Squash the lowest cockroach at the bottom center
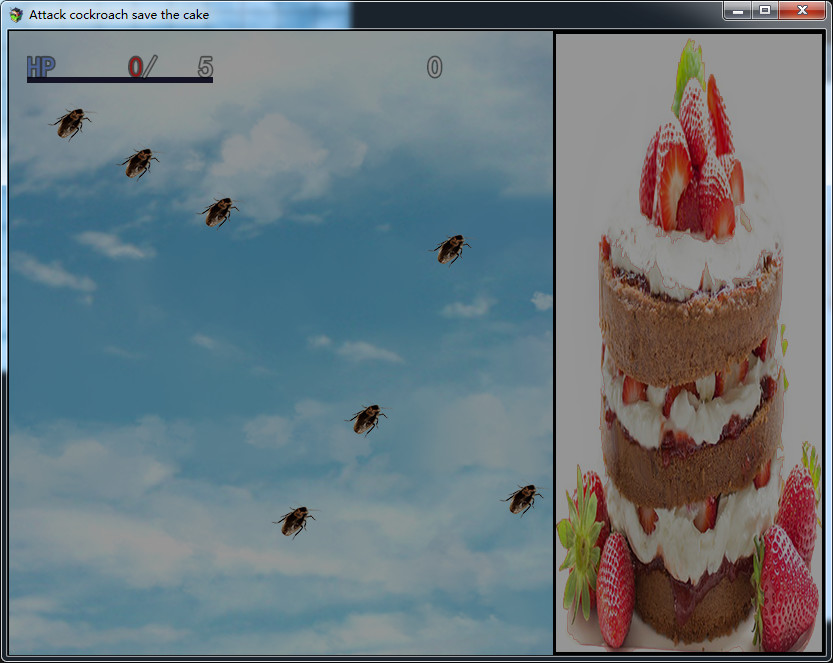The width and height of the screenshot is (833, 663). tap(295, 522)
